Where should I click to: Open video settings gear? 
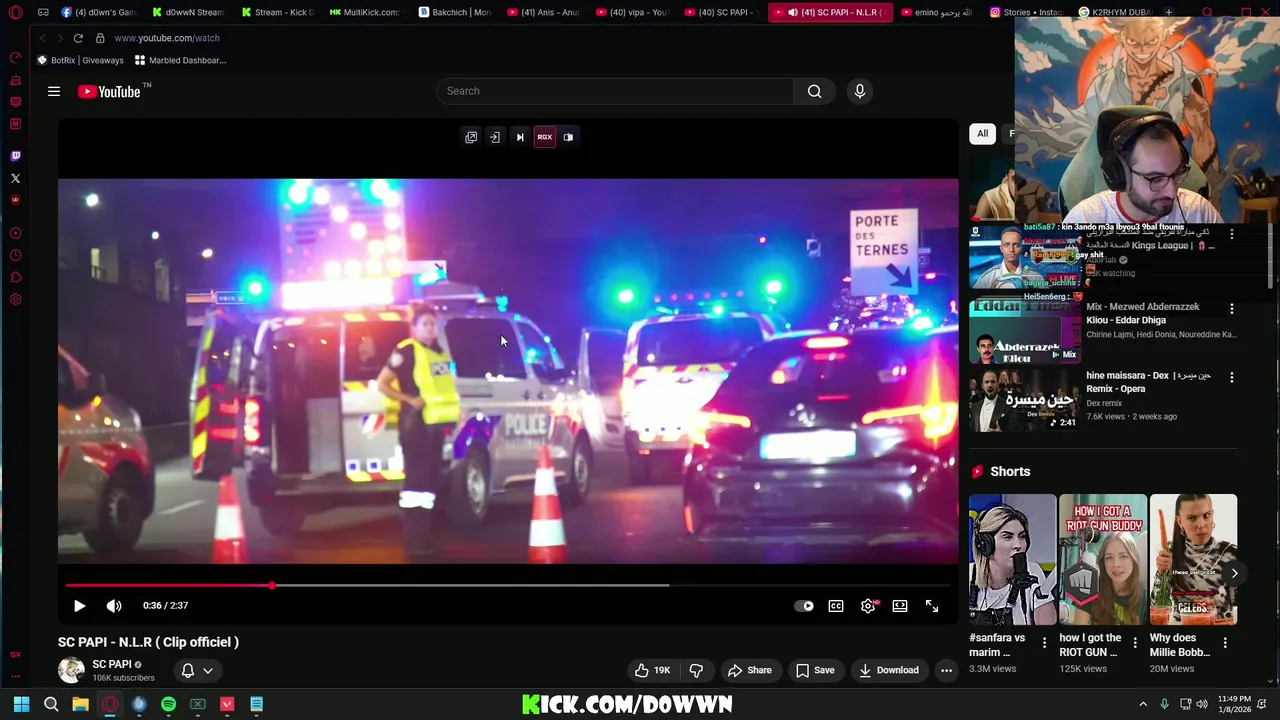(x=868, y=605)
